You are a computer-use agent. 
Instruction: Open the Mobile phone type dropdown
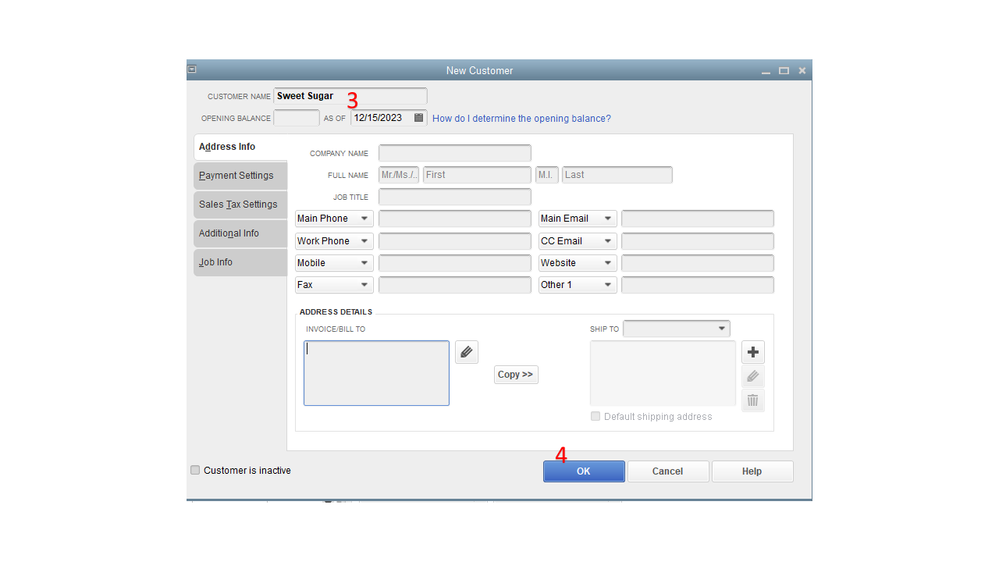point(334,263)
